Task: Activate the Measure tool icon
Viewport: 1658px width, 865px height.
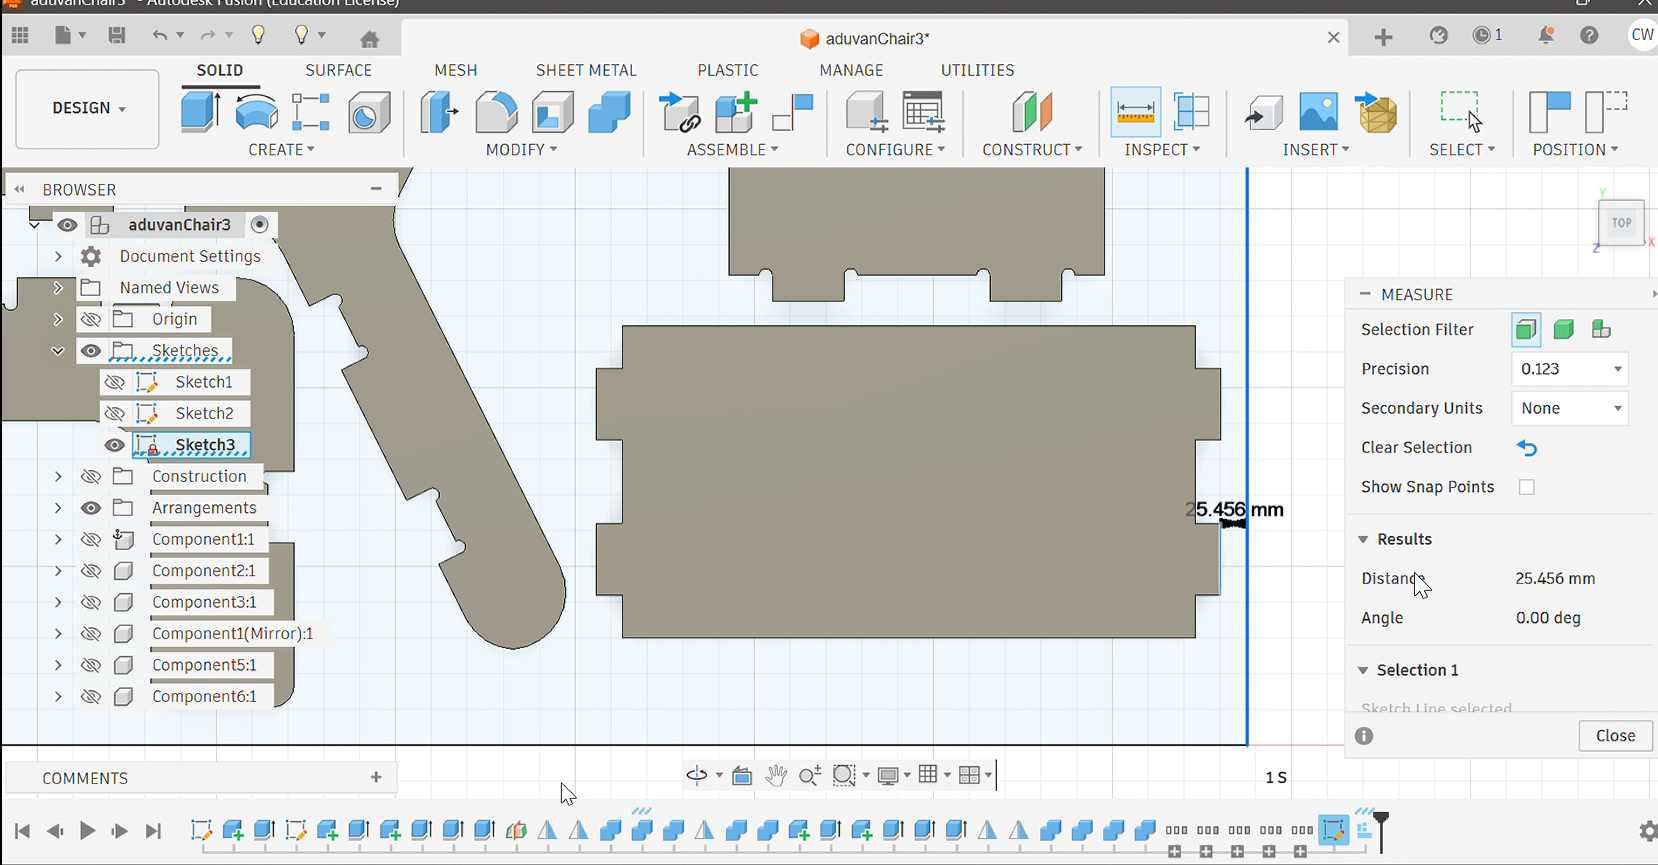Action: (x=1135, y=112)
